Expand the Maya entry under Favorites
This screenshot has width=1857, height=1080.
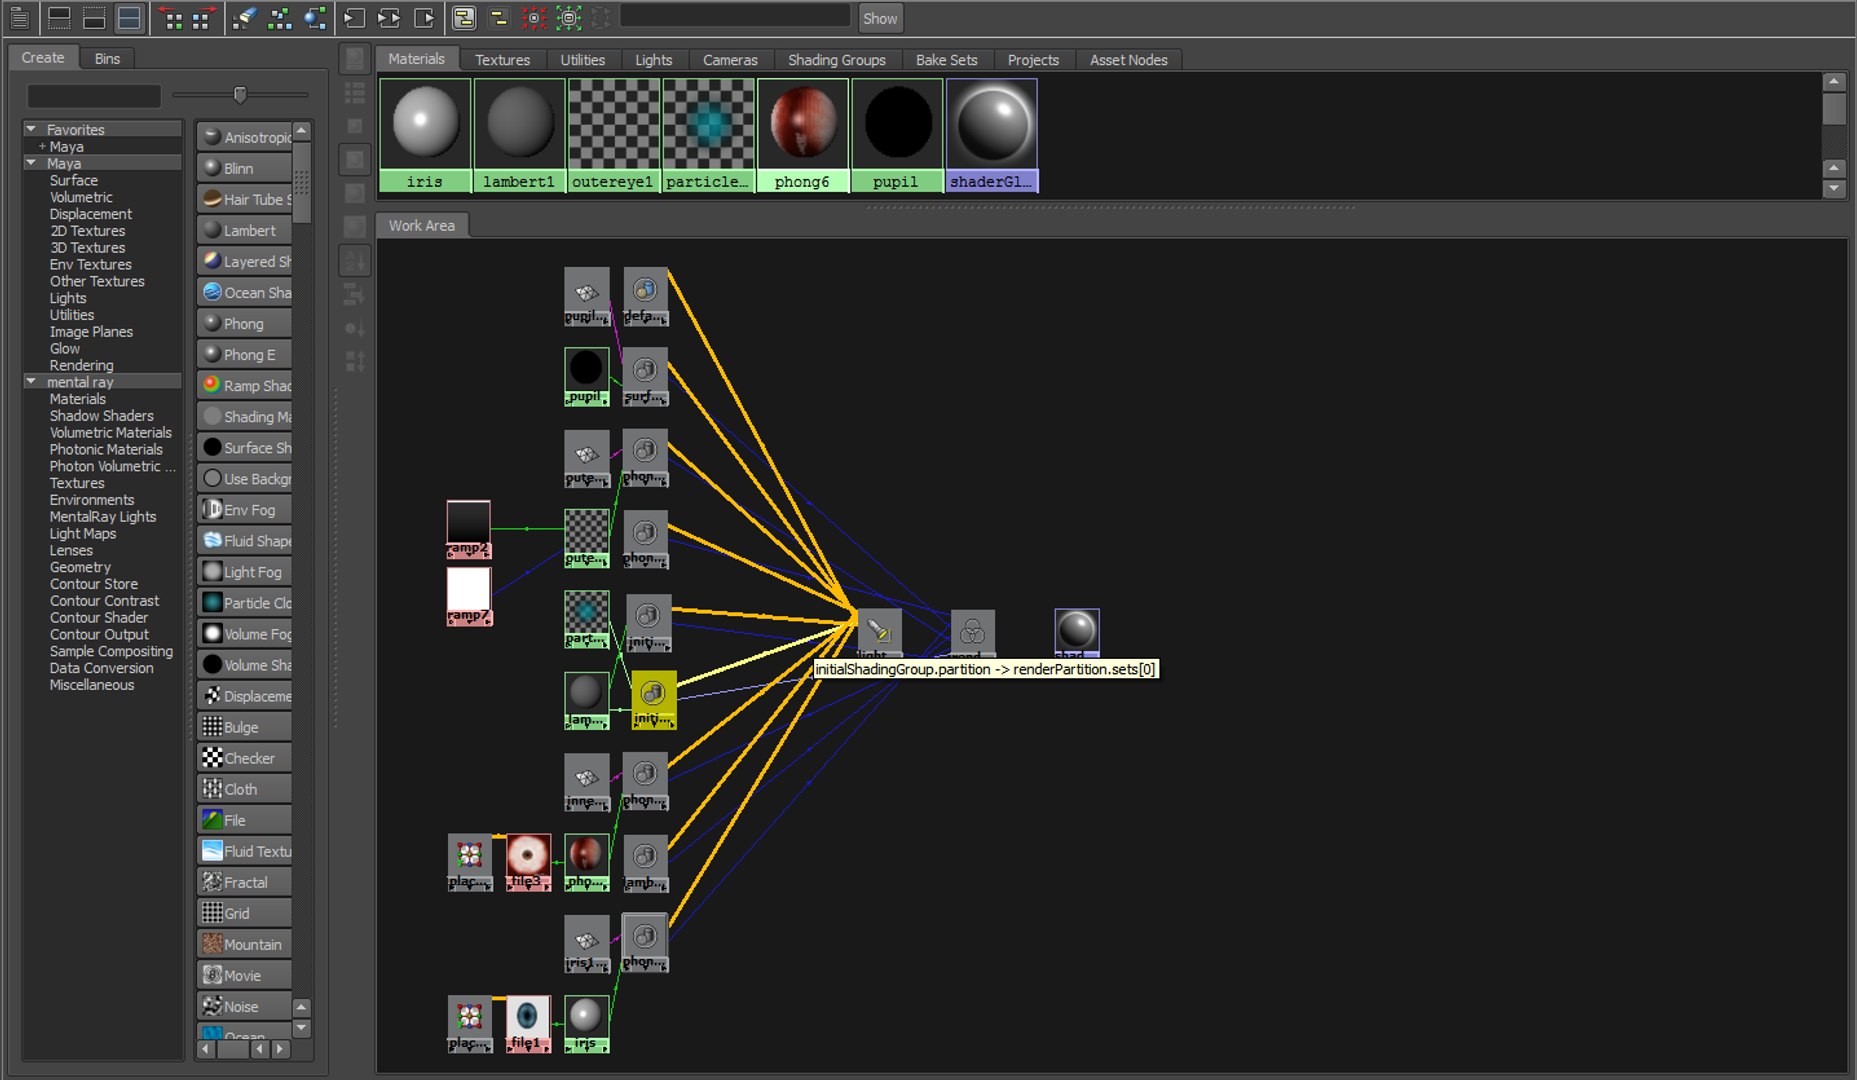coord(43,146)
